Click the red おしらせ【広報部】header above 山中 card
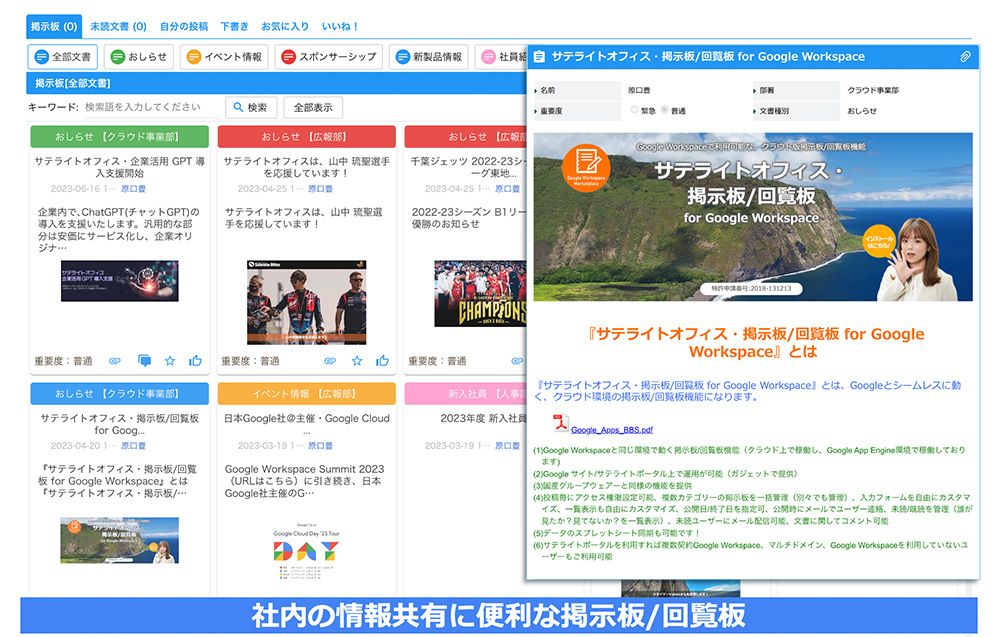This screenshot has width=1000, height=637. (307, 136)
